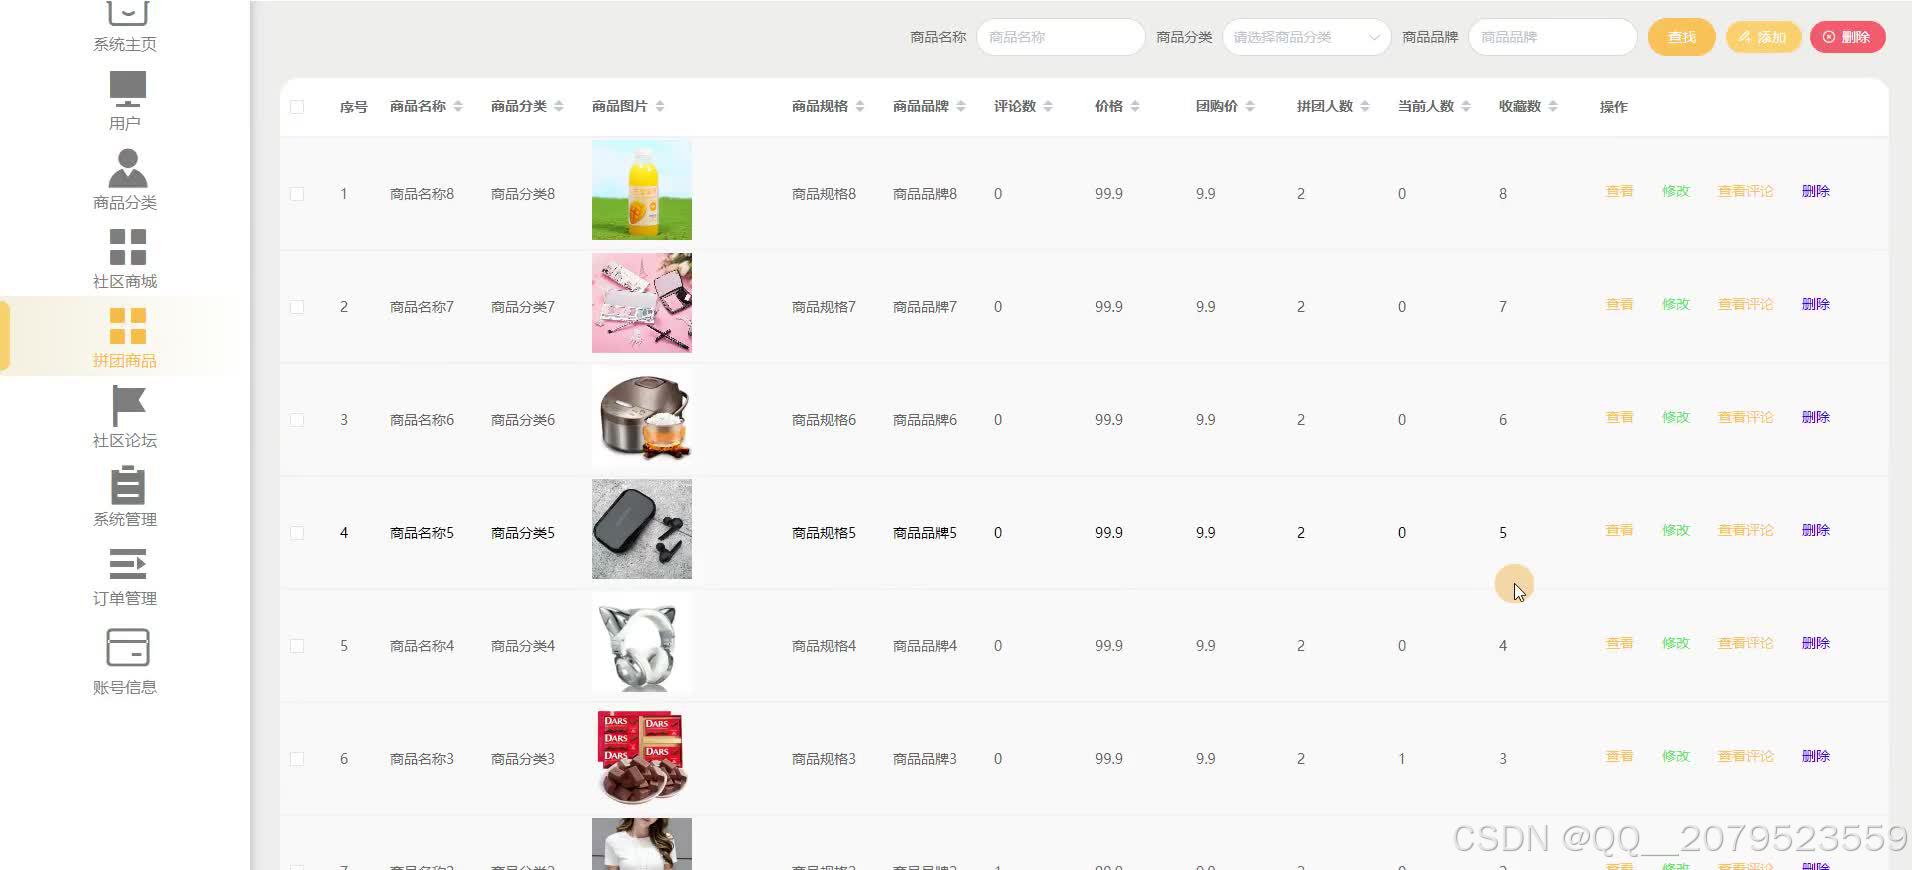
Task: Open the juice bottle product image
Action: coord(642,190)
